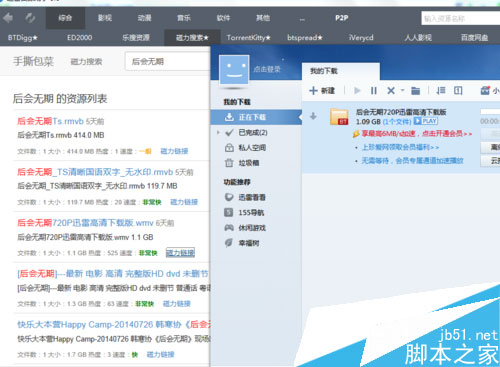Open the 后会无期Ts.rmvb result

click(50, 121)
